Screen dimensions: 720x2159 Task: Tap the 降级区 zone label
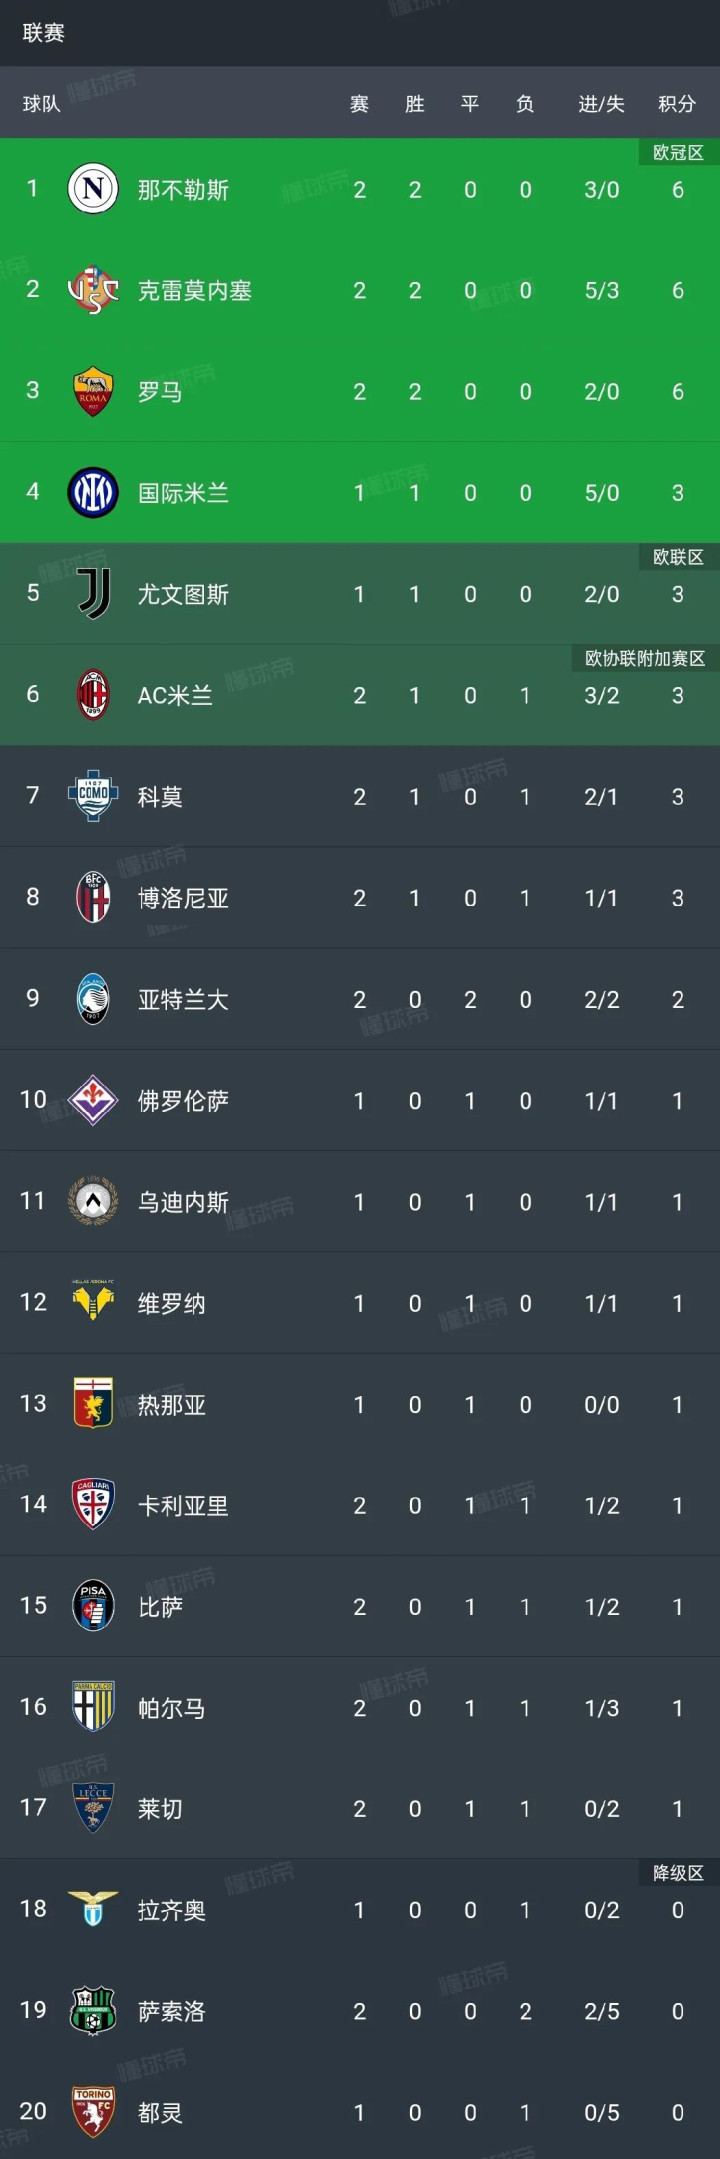[678, 1873]
